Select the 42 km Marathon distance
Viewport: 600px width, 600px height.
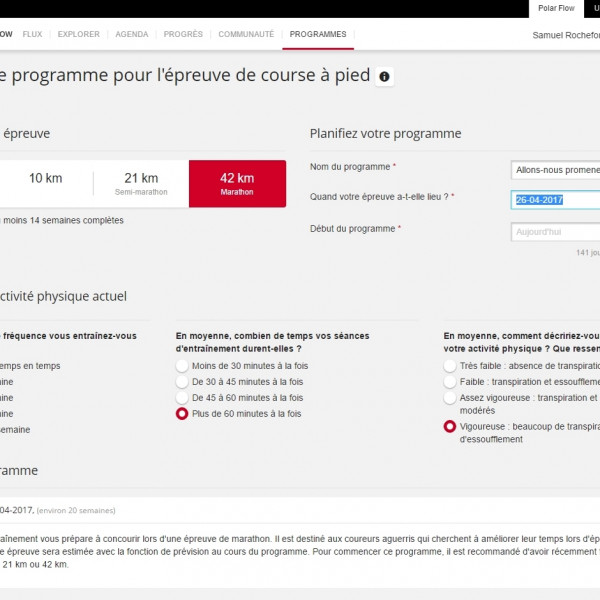[237, 184]
